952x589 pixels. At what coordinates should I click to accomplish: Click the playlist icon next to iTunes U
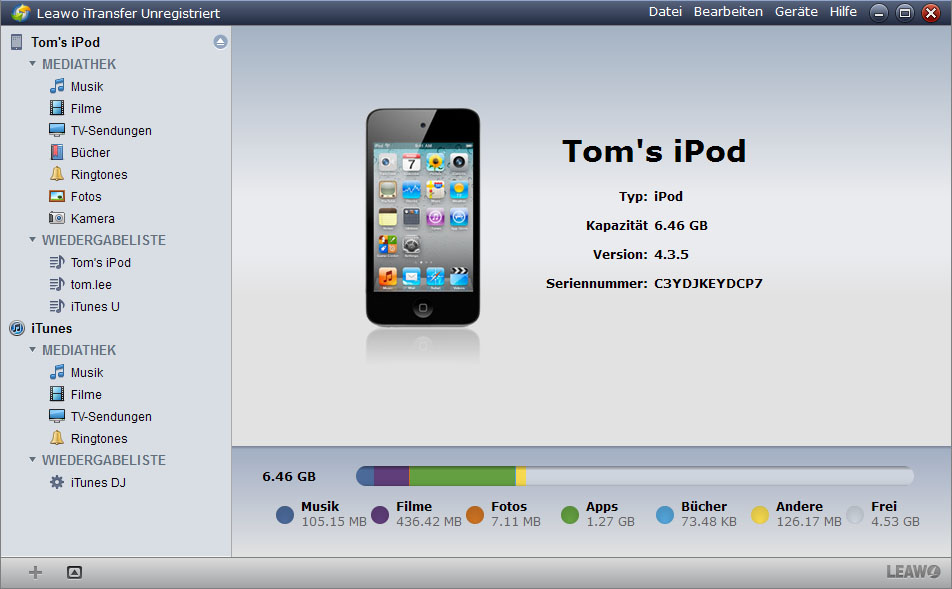57,306
